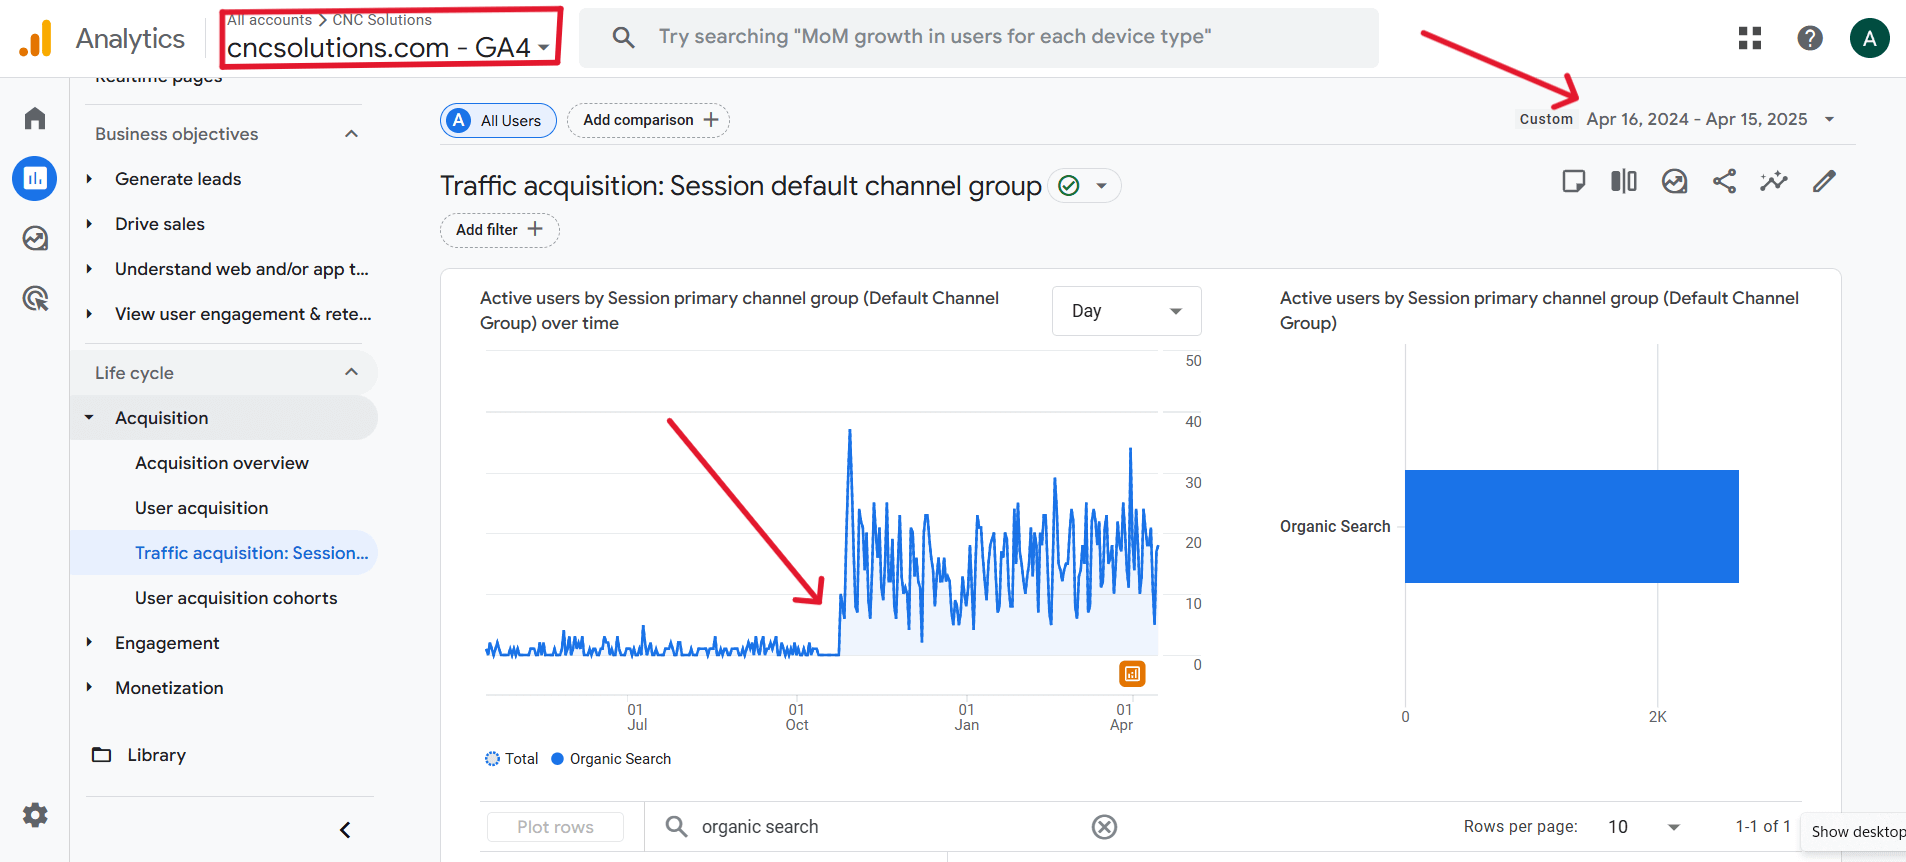
Task: Open User acquisition cohorts report
Action: [236, 598]
